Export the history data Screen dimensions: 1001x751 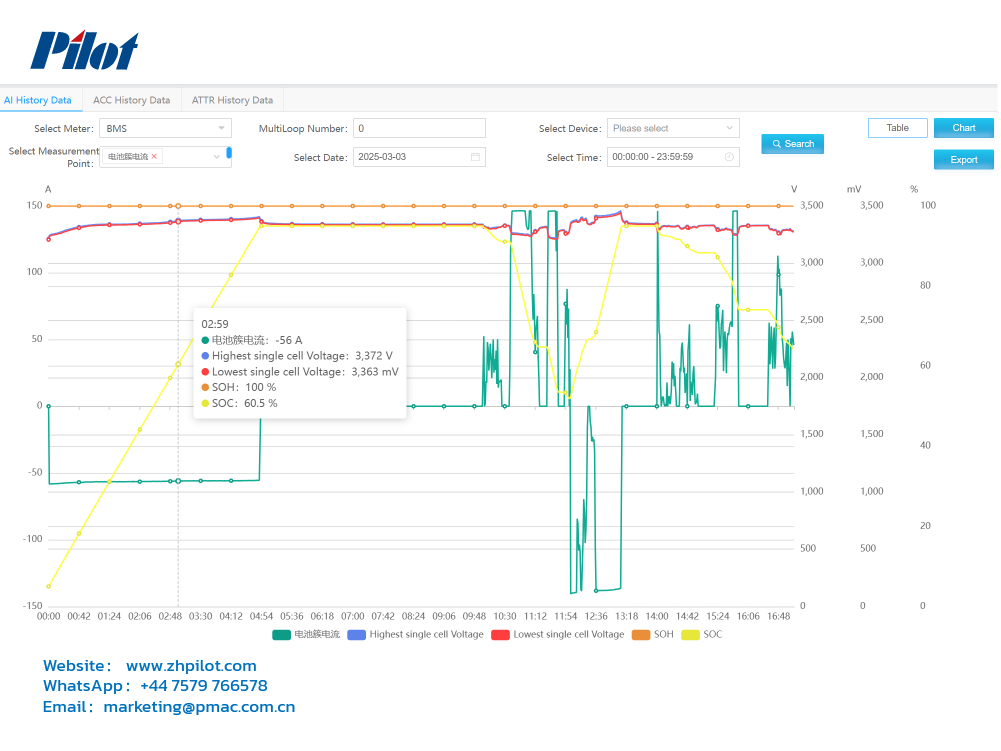tap(963, 160)
